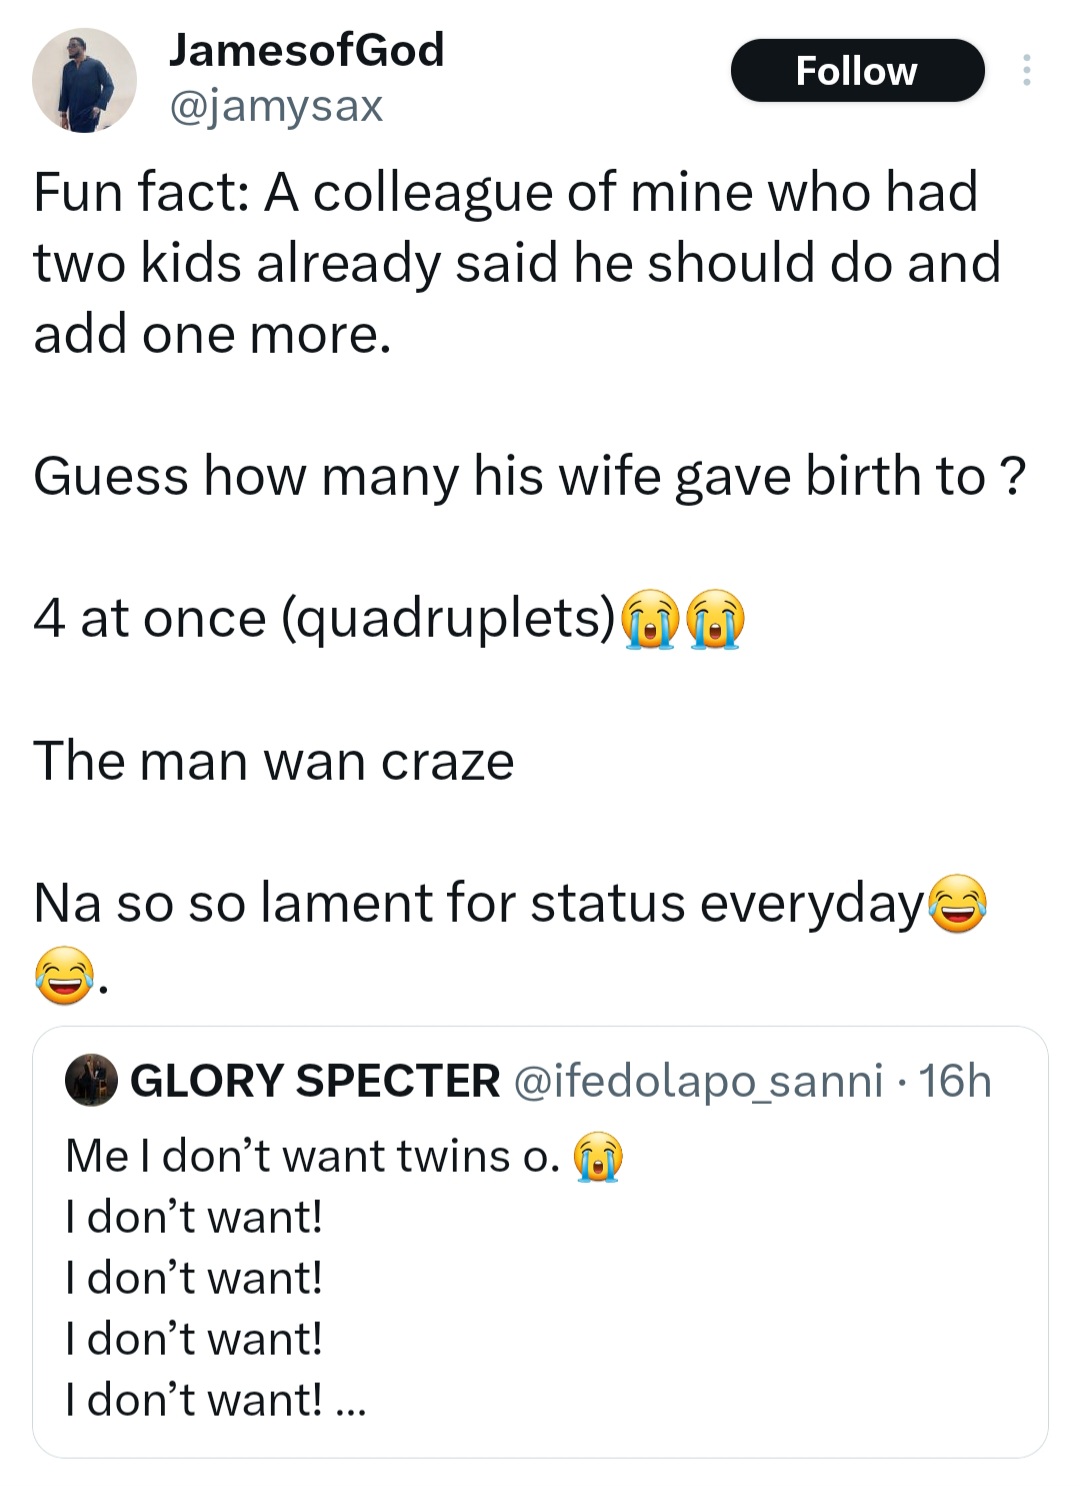This screenshot has width=1080, height=1486.
Task: Click 'Guess how many his wife' line
Action: [528, 476]
